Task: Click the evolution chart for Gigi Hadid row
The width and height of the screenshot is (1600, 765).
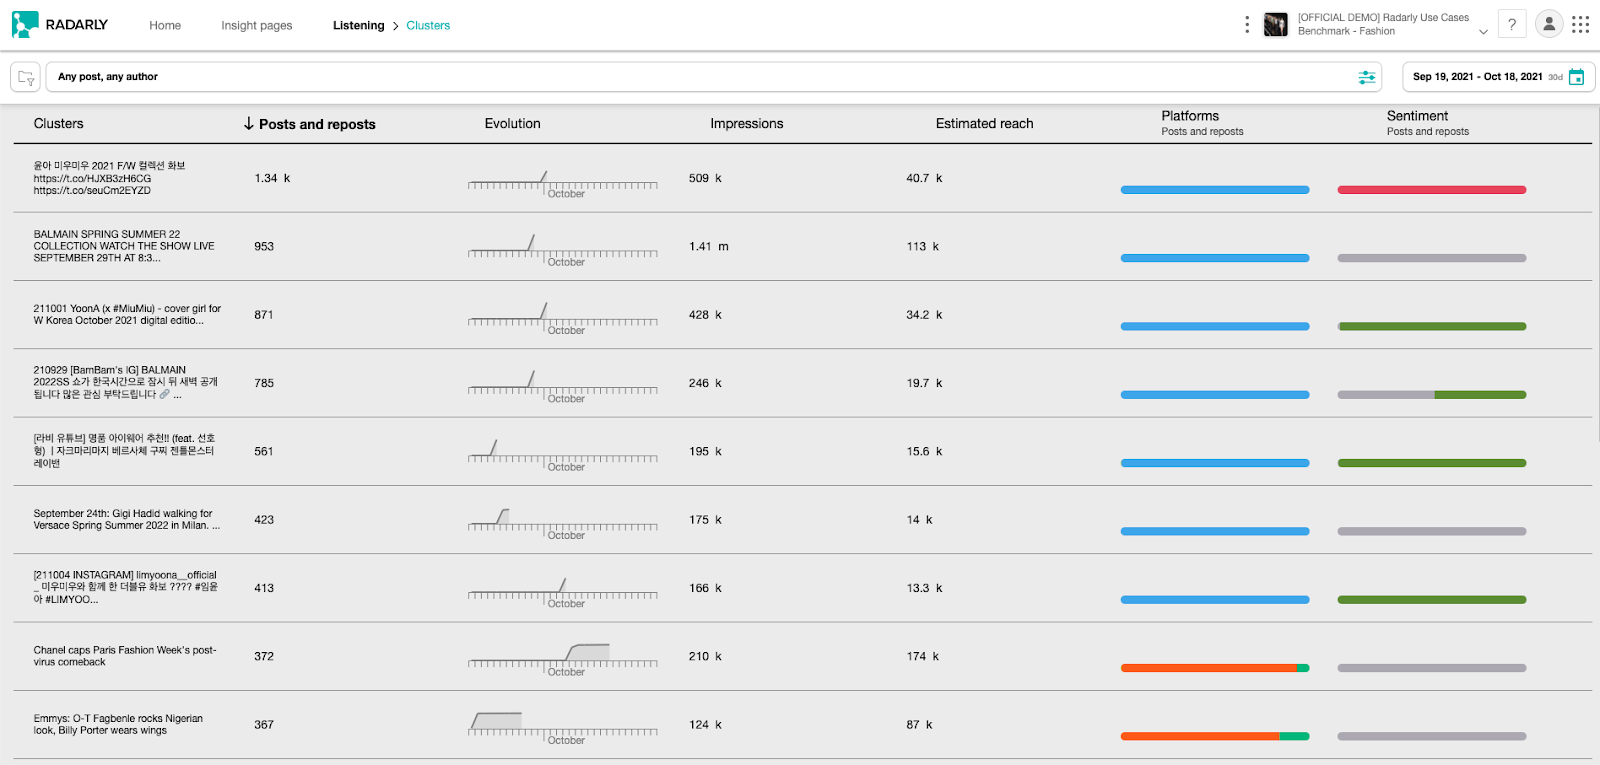Action: click(563, 522)
